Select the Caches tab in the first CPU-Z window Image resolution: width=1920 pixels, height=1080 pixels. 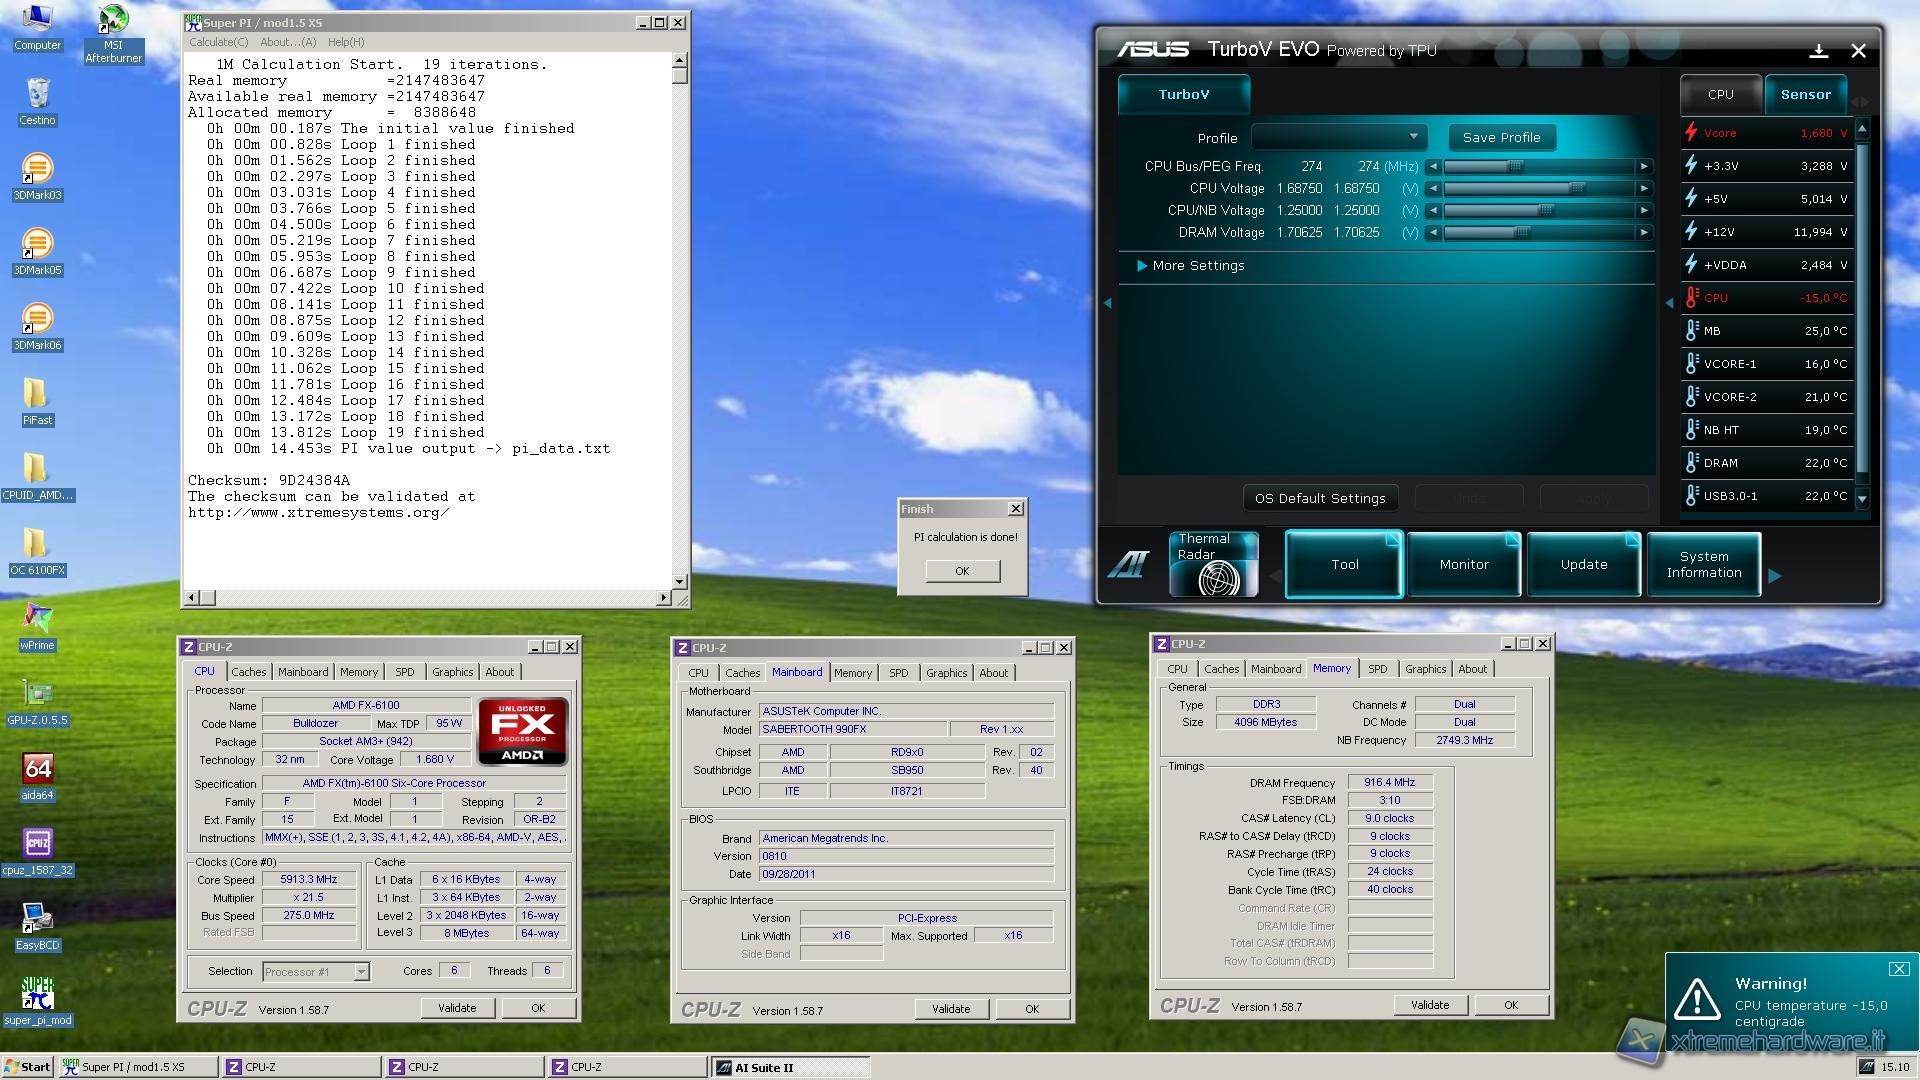tap(249, 672)
